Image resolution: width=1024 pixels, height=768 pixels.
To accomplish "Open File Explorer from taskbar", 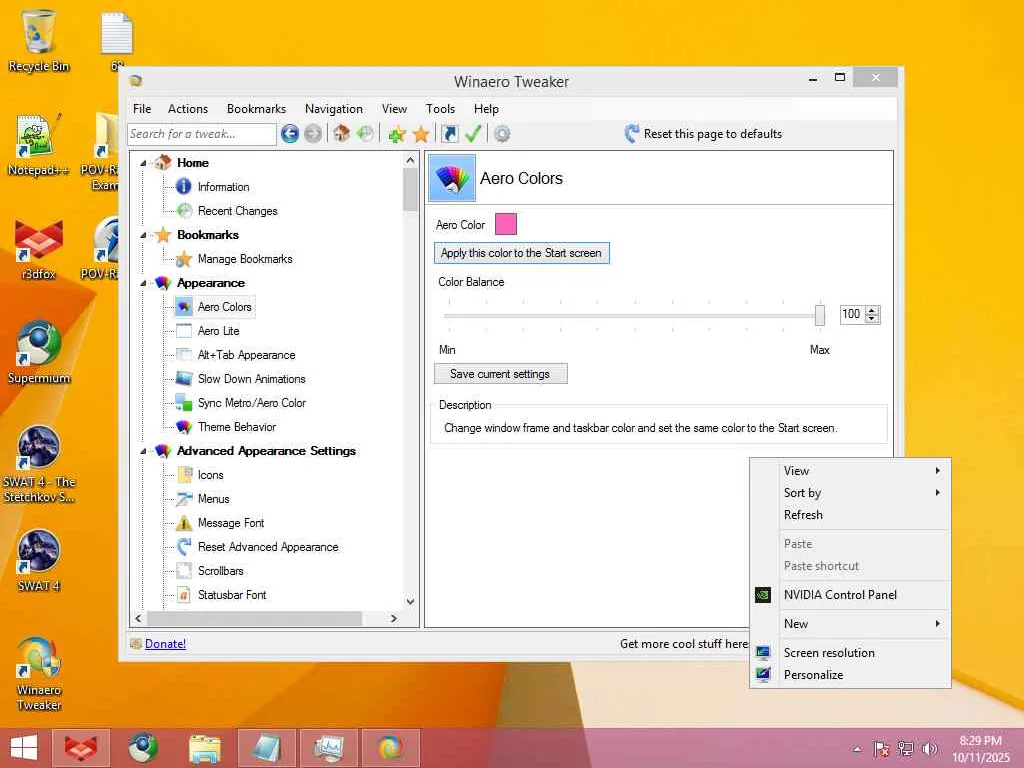I will coord(204,748).
